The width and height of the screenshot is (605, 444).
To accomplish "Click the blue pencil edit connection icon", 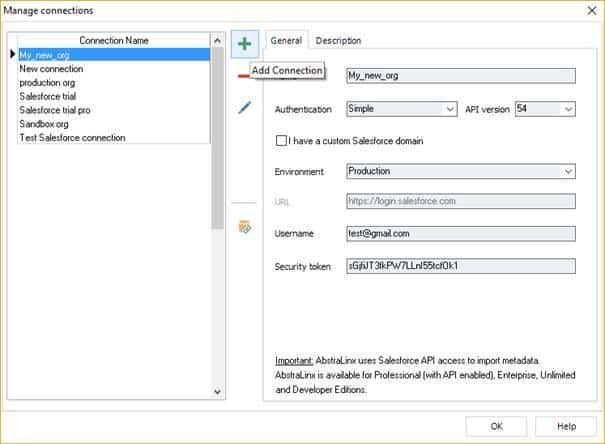I will pos(245,108).
